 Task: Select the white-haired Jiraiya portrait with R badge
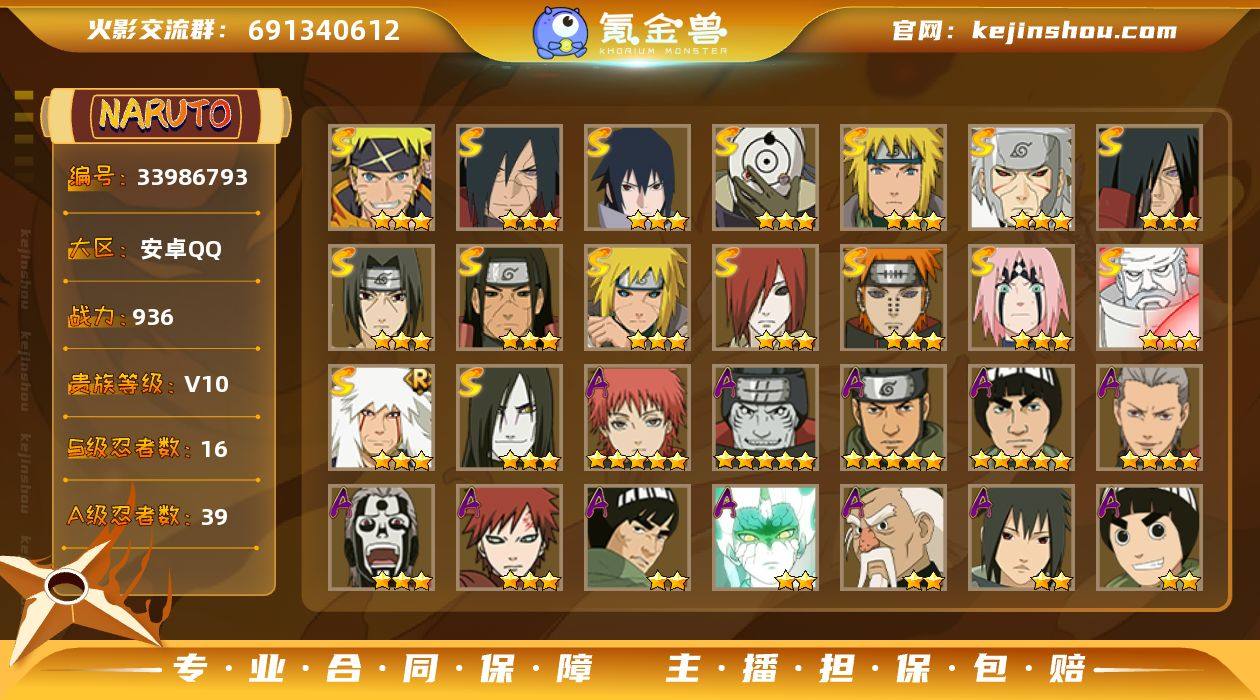[381, 418]
